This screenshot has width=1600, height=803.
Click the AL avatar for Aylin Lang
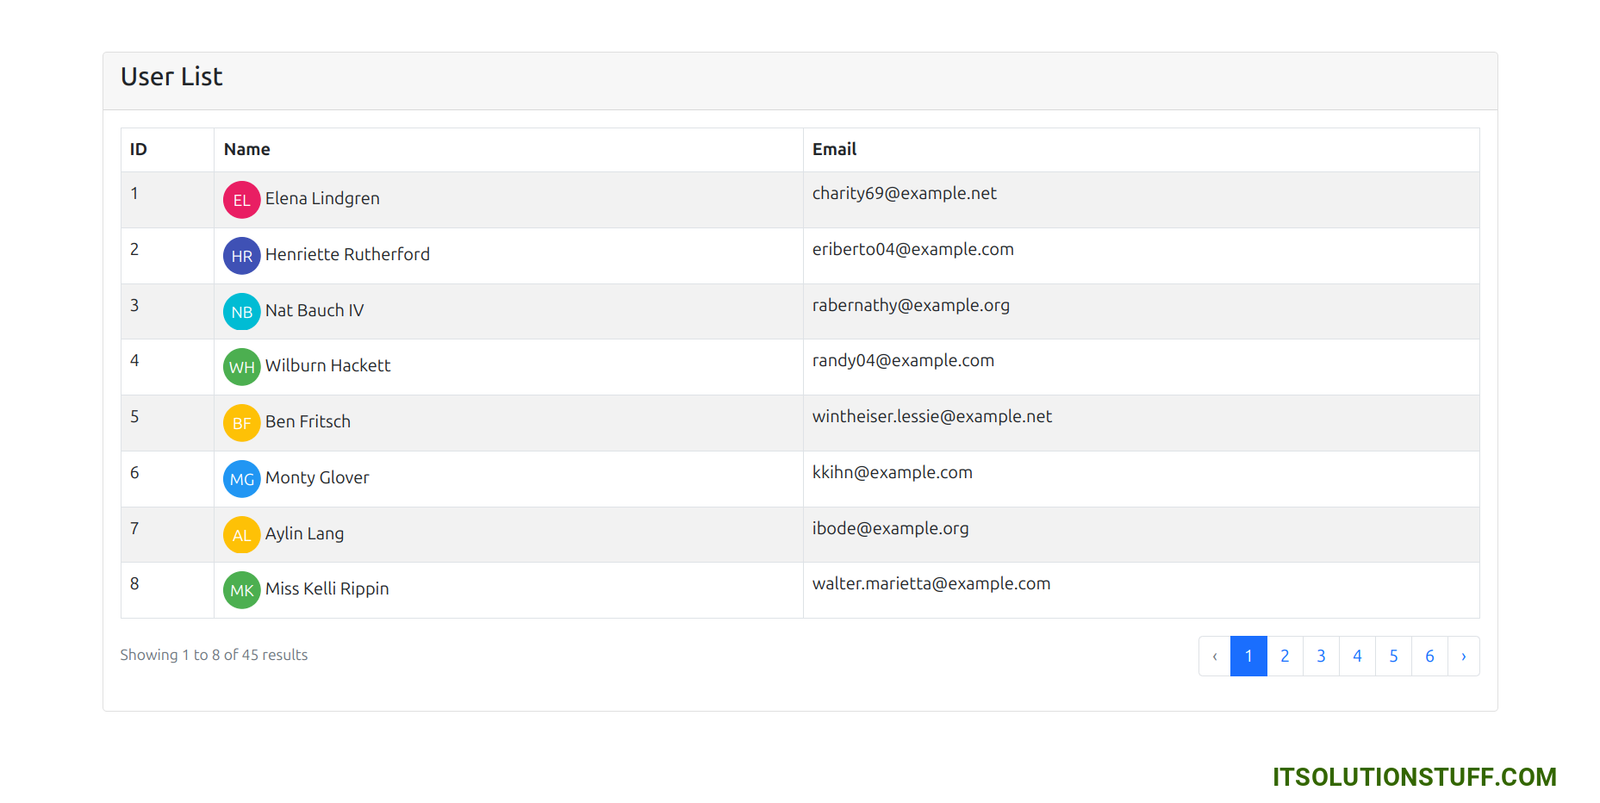pyautogui.click(x=241, y=535)
